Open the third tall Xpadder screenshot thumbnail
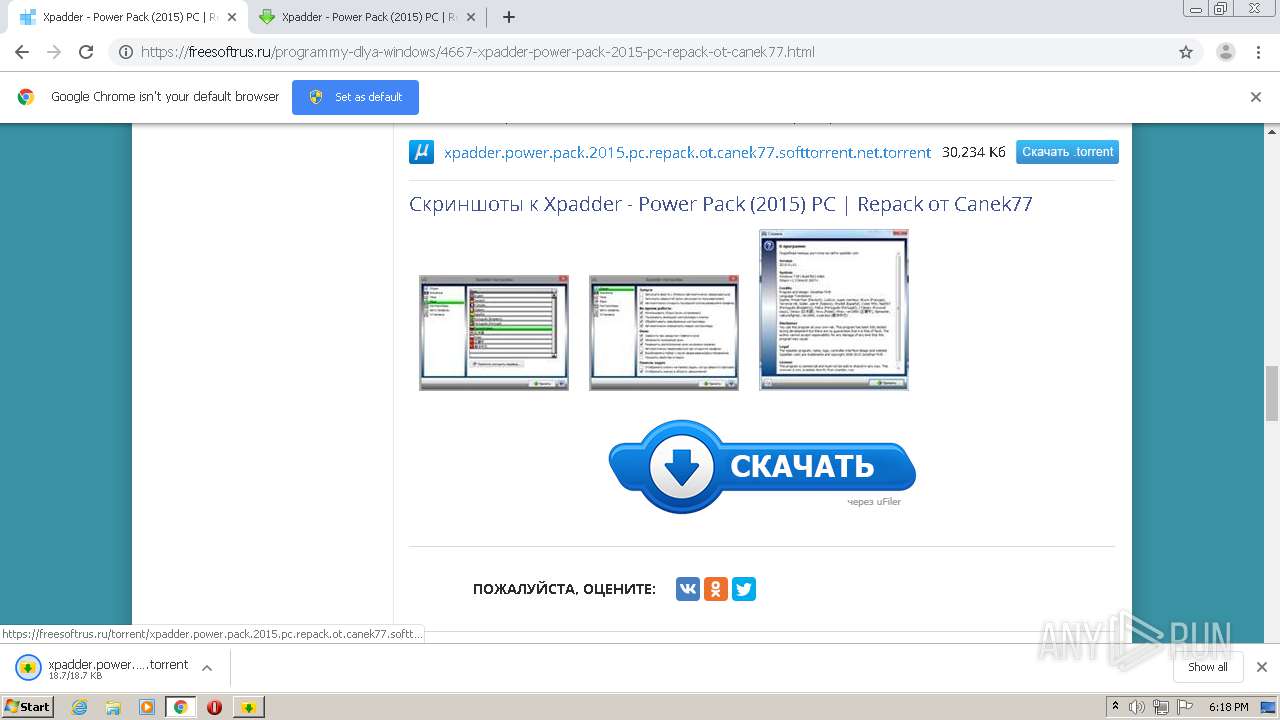Screen dimensions: 1280x720 pos(834,309)
